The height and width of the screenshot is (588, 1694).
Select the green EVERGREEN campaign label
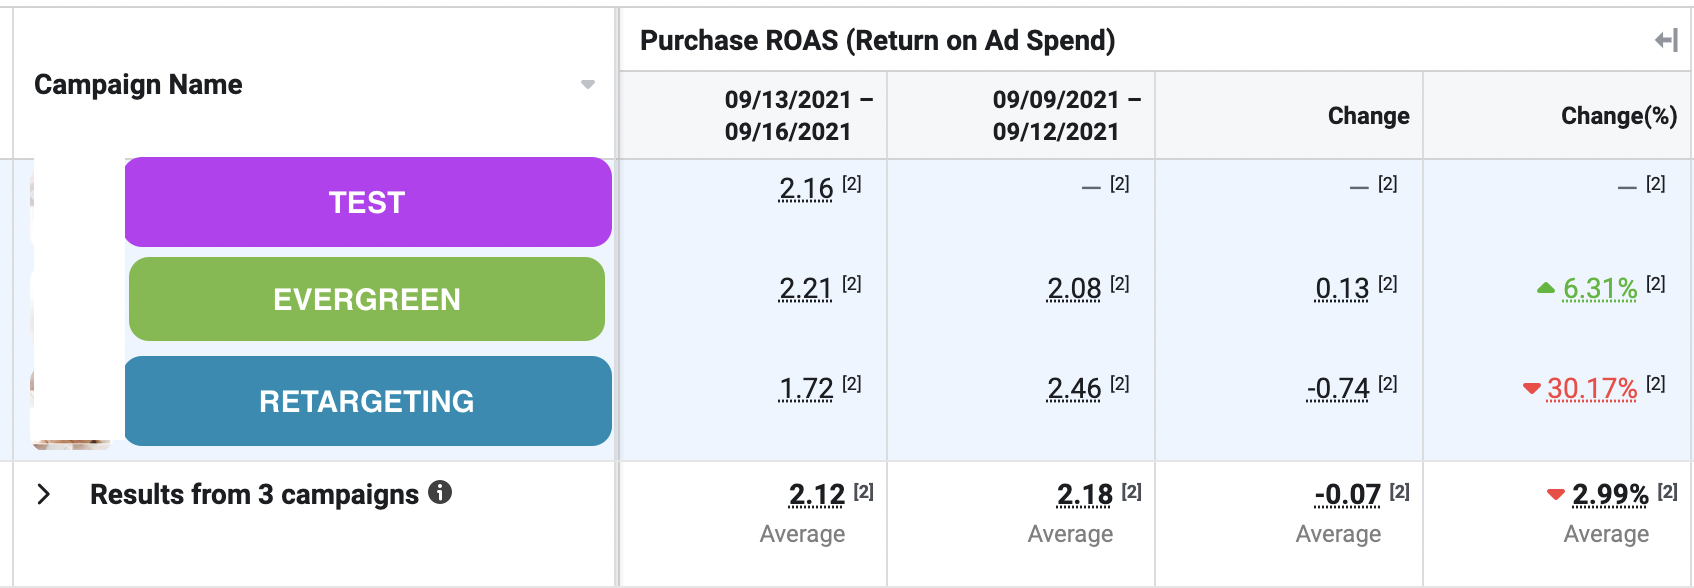click(x=367, y=299)
